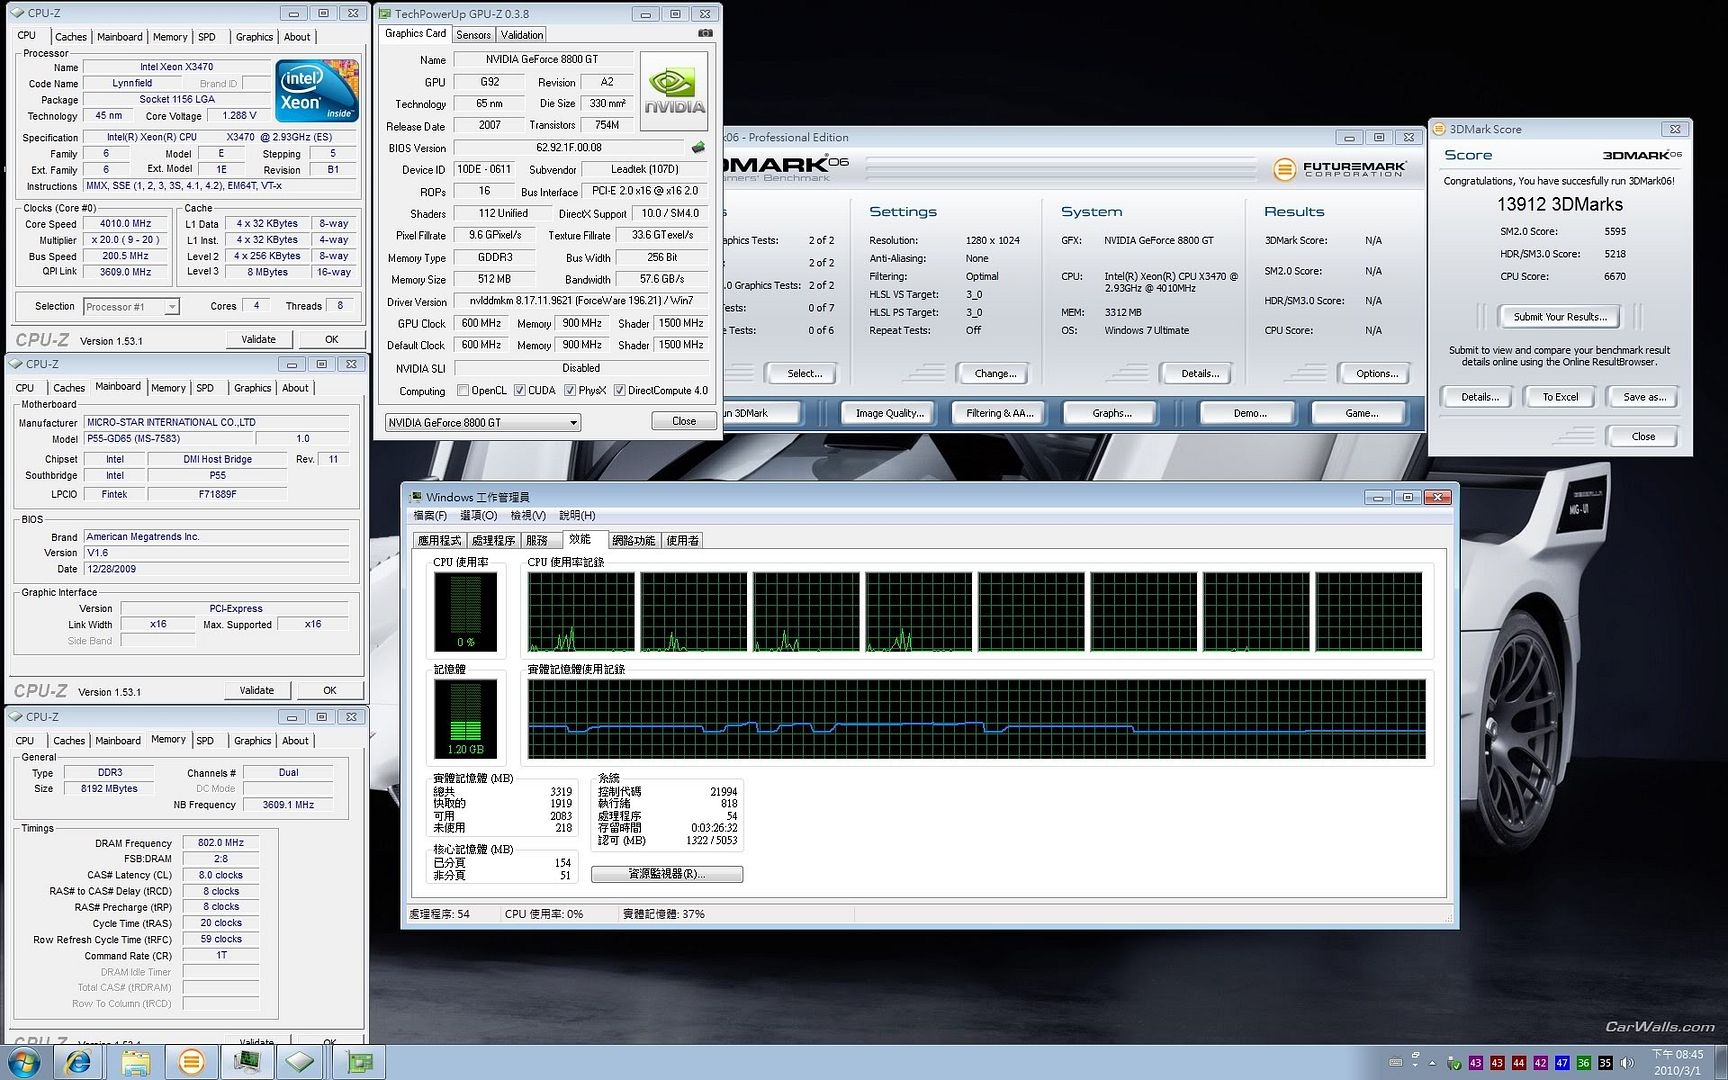This screenshot has width=1728, height=1080.
Task: Open 檢視(V) menu in Task Manager
Action: click(x=528, y=516)
